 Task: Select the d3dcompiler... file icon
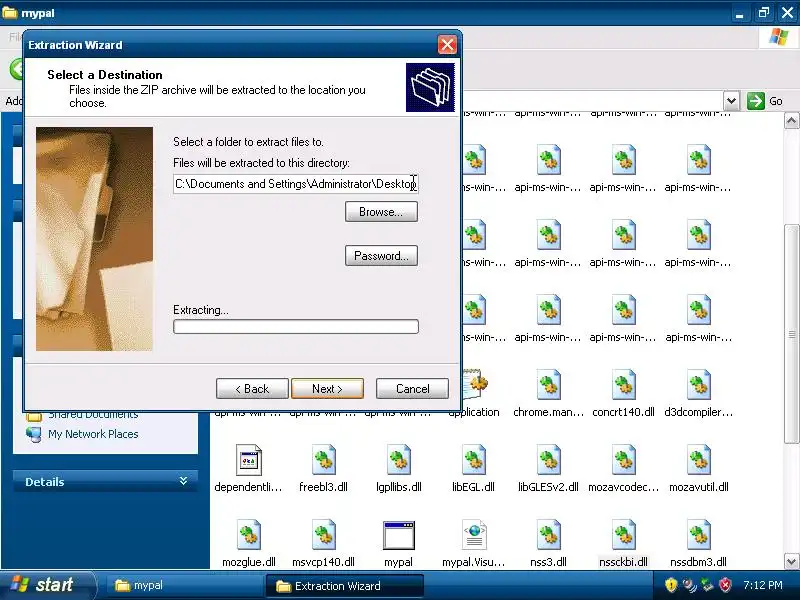[698, 385]
